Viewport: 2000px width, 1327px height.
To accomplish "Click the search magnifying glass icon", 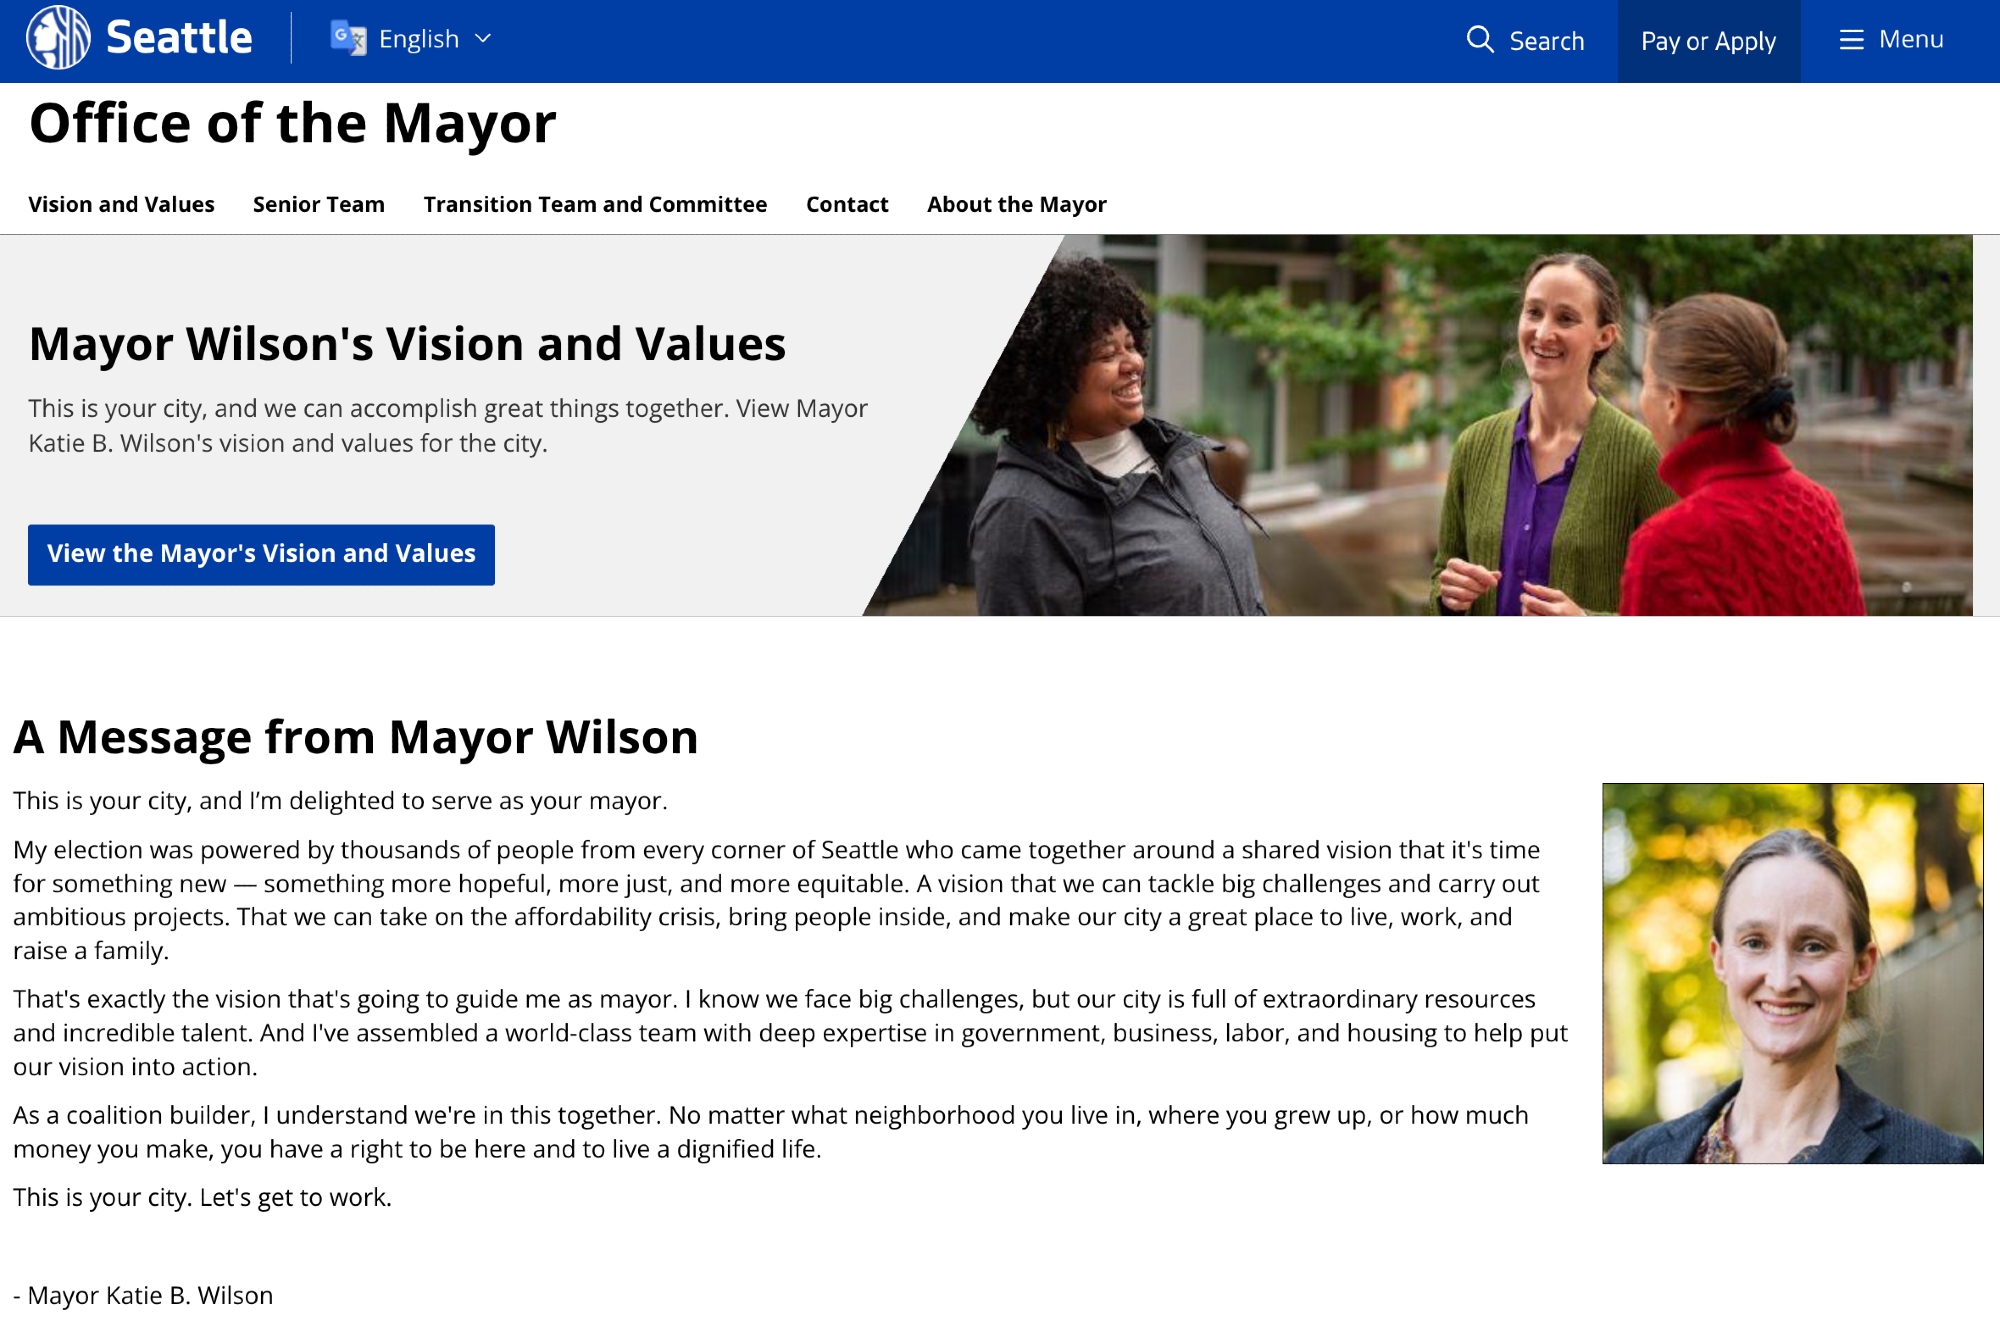I will point(1479,40).
